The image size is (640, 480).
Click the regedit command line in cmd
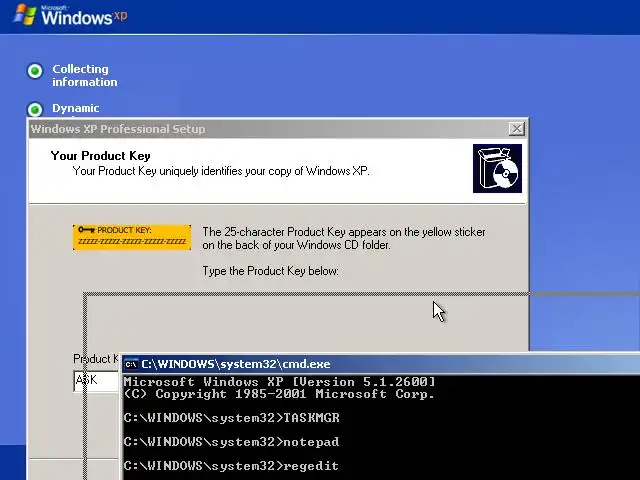[x=231, y=466]
